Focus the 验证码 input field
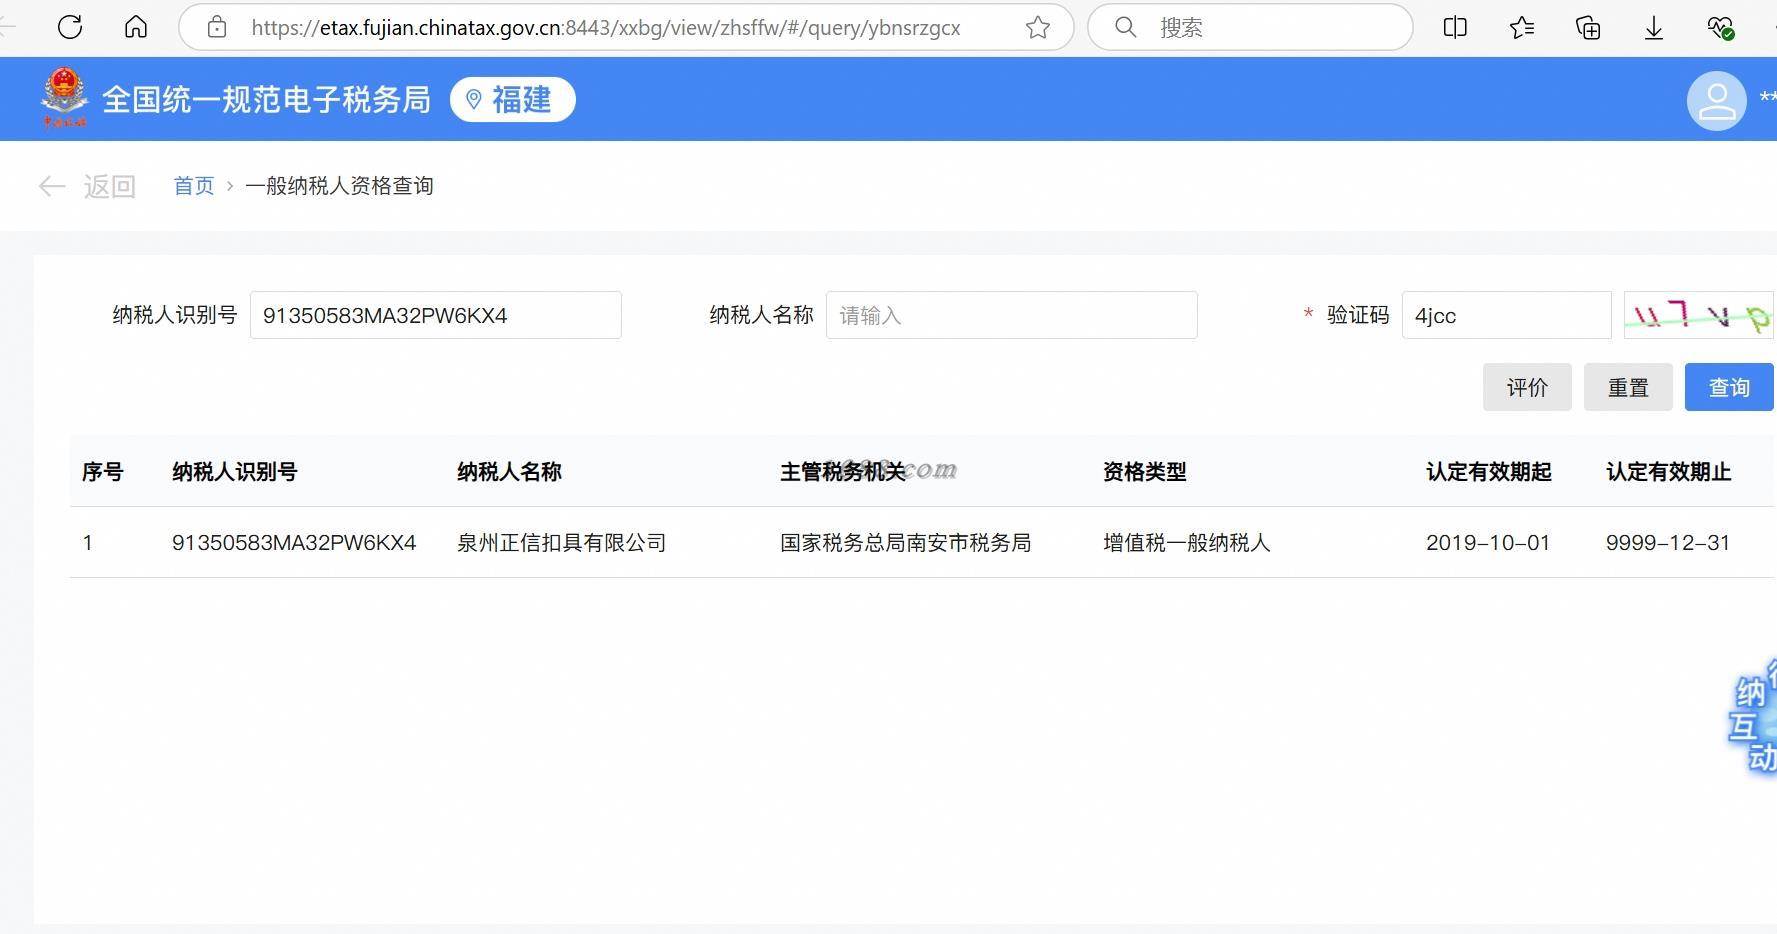1777x934 pixels. [x=1507, y=315]
